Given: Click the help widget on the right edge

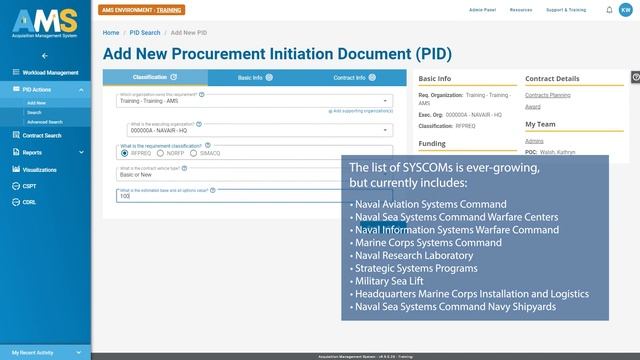Looking at the screenshot, I should (x=636, y=77).
